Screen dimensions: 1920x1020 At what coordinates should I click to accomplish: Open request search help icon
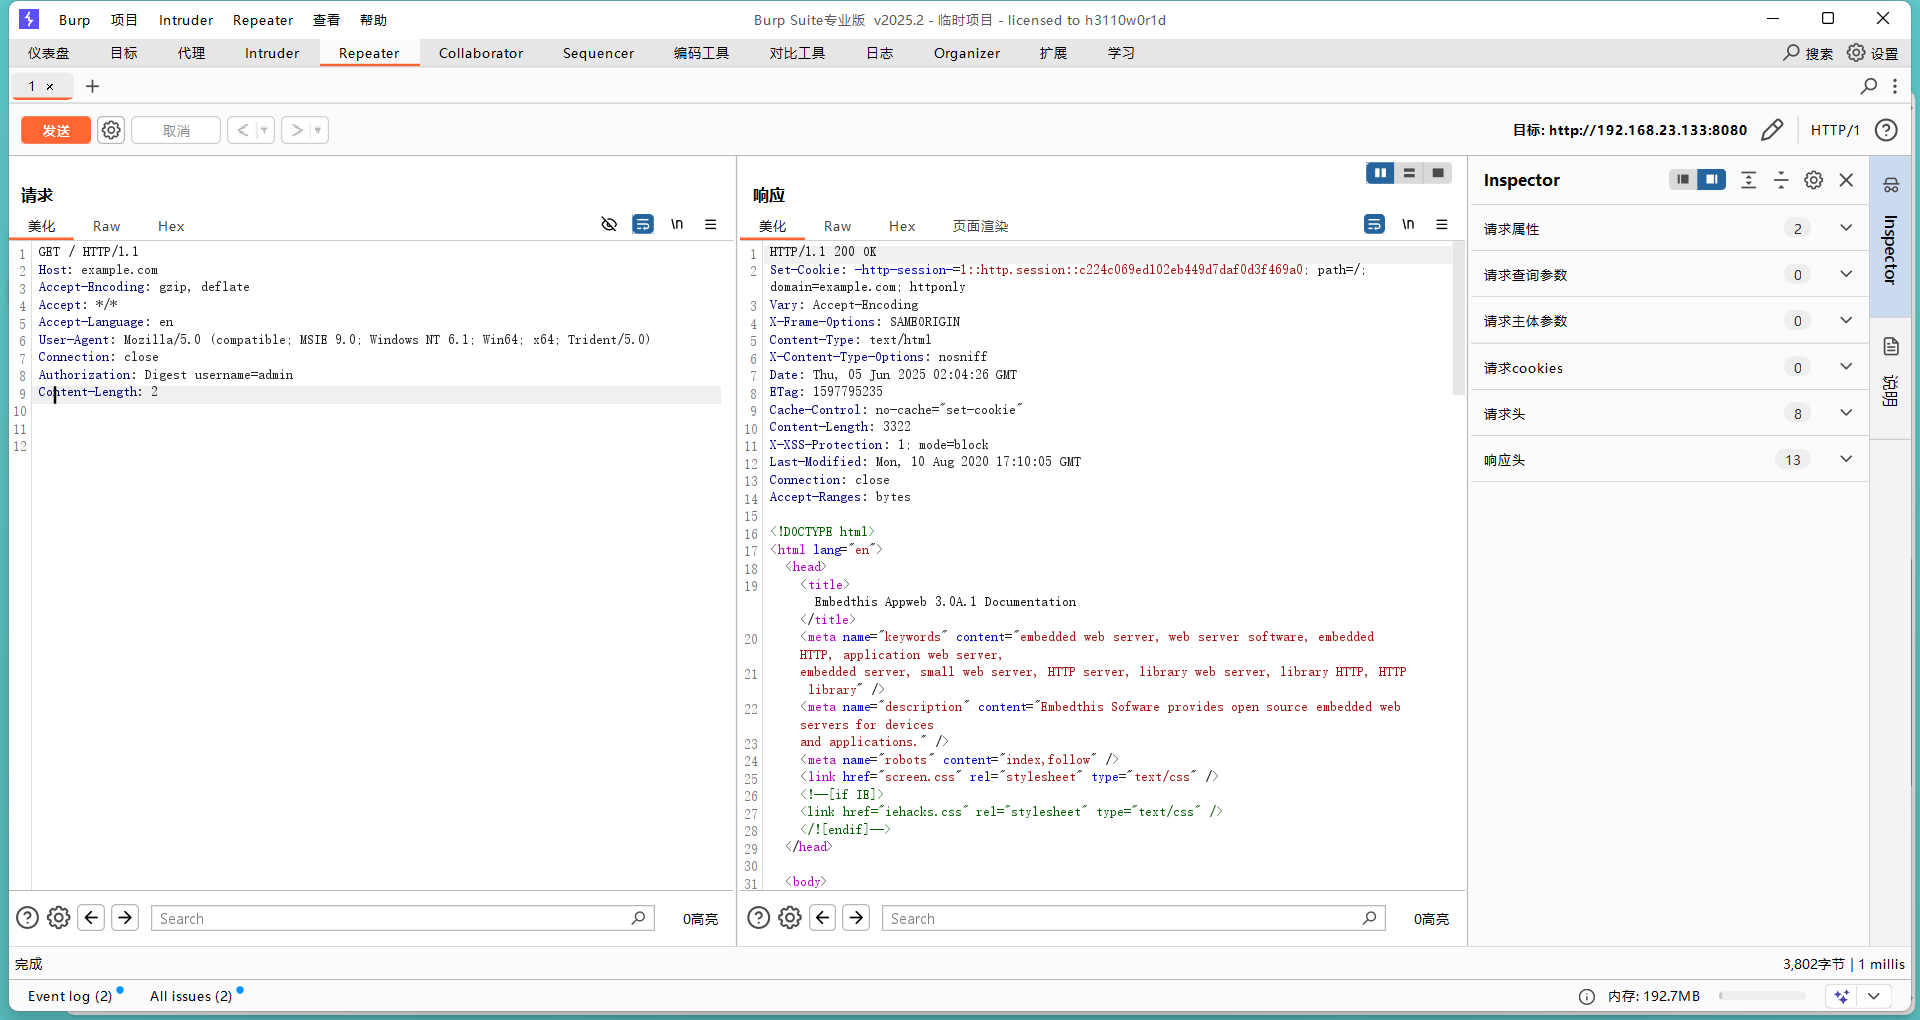(28, 917)
